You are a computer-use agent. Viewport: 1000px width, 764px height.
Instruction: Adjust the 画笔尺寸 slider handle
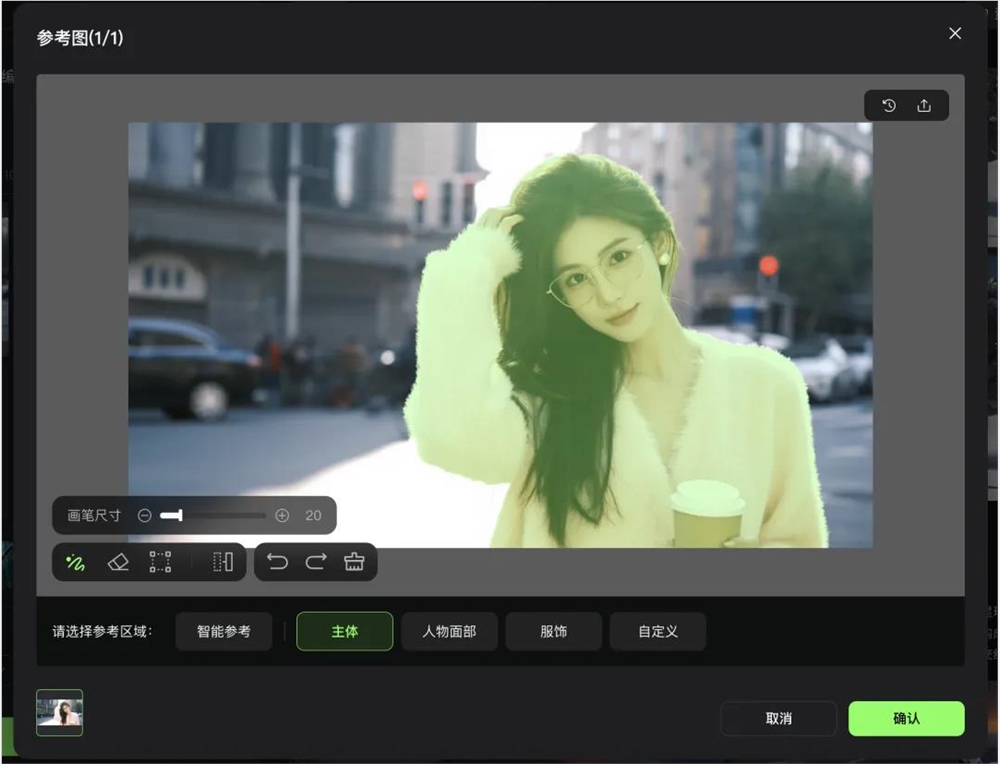tap(180, 515)
